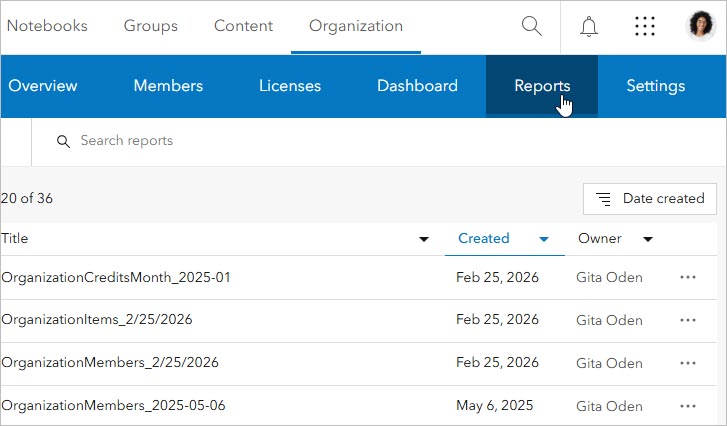Open report OrganizationMembers_2025-05-06
Screen dimensions: 727x426
click(x=113, y=406)
